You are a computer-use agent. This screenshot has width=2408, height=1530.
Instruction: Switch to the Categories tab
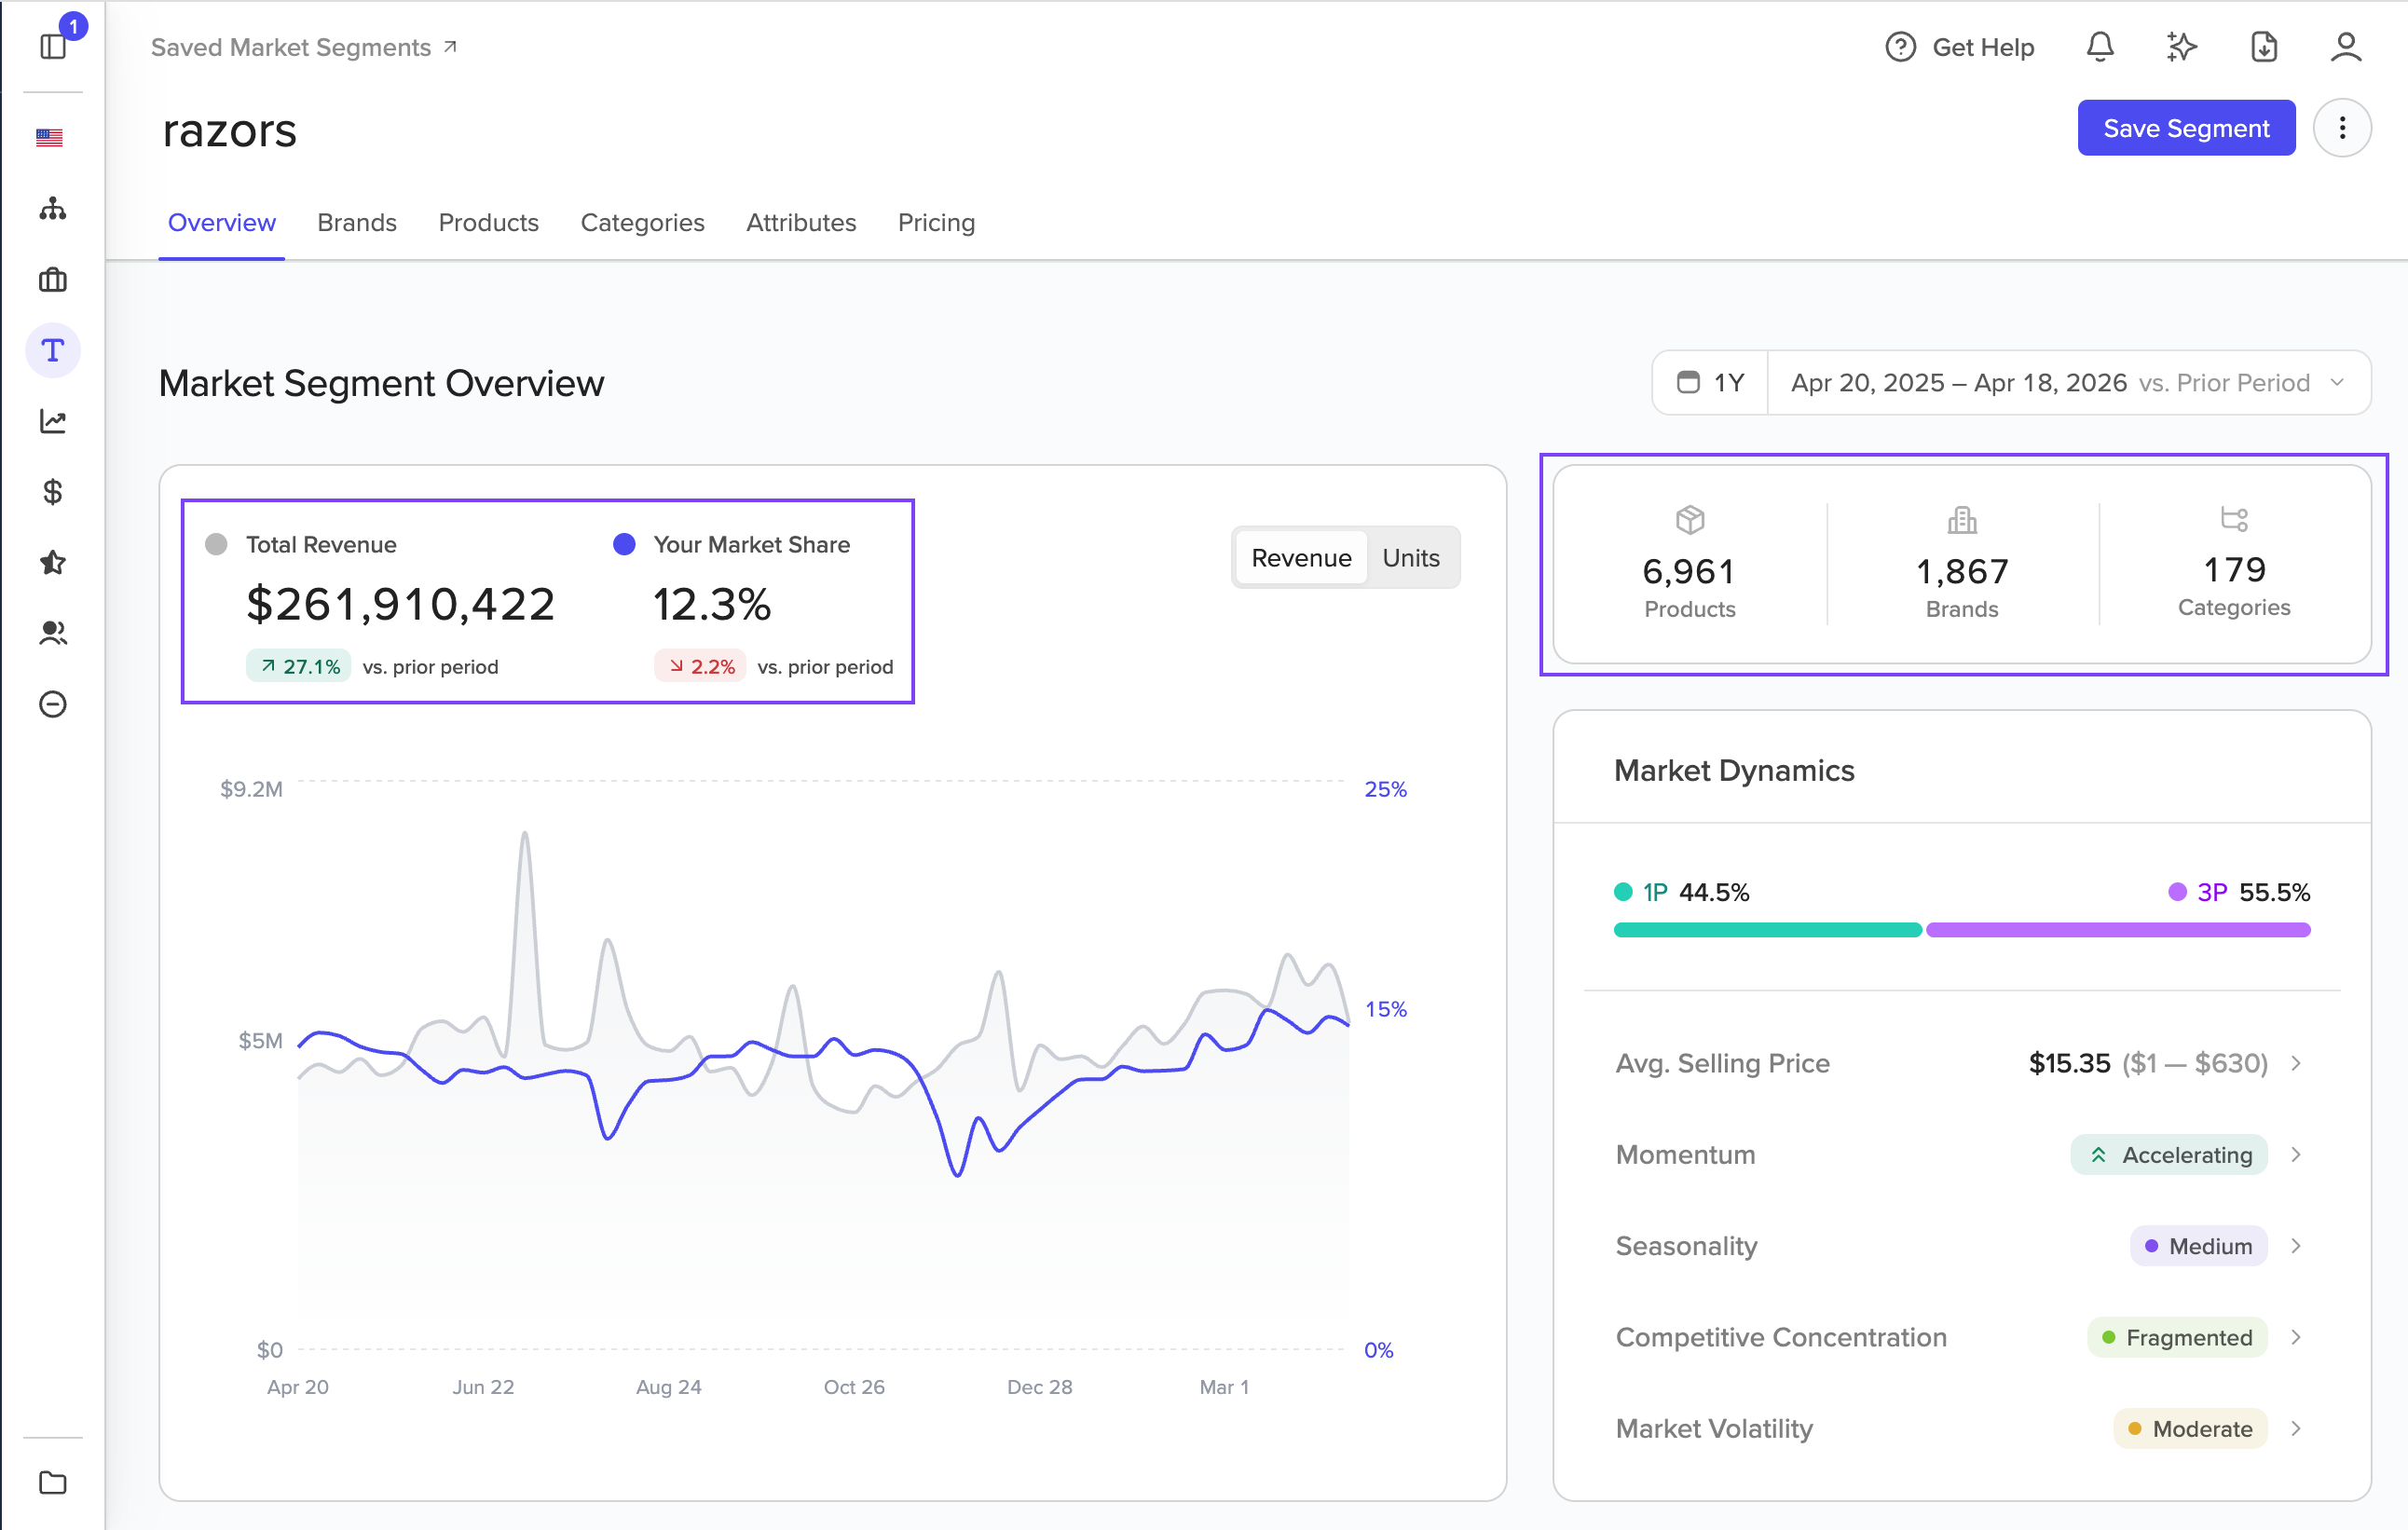[x=642, y=222]
